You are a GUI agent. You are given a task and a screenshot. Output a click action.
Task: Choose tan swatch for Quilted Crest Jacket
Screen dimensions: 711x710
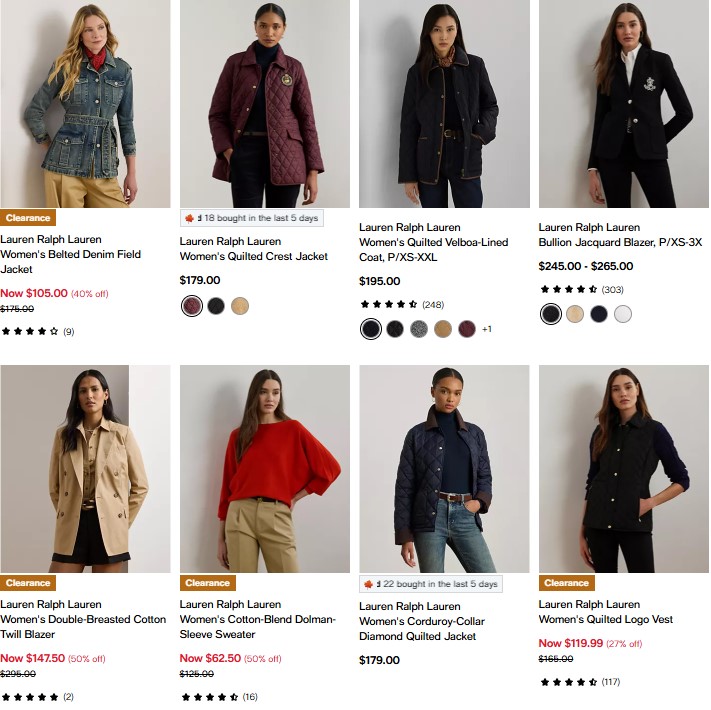pos(240,306)
